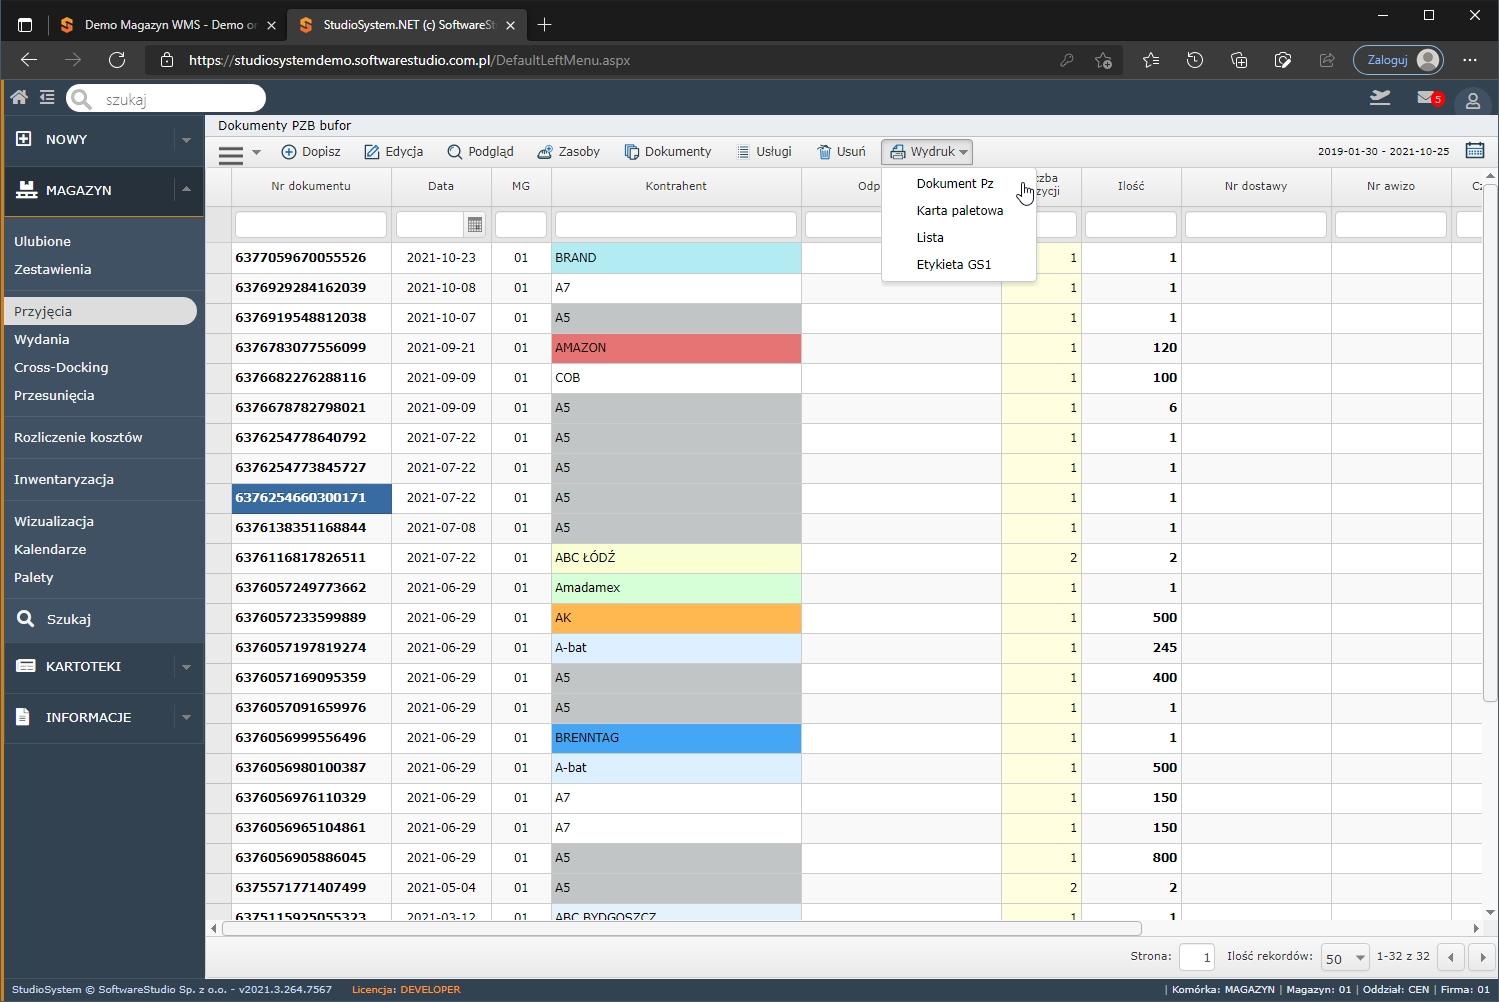
Task: Go to next page of records
Action: pos(1482,957)
